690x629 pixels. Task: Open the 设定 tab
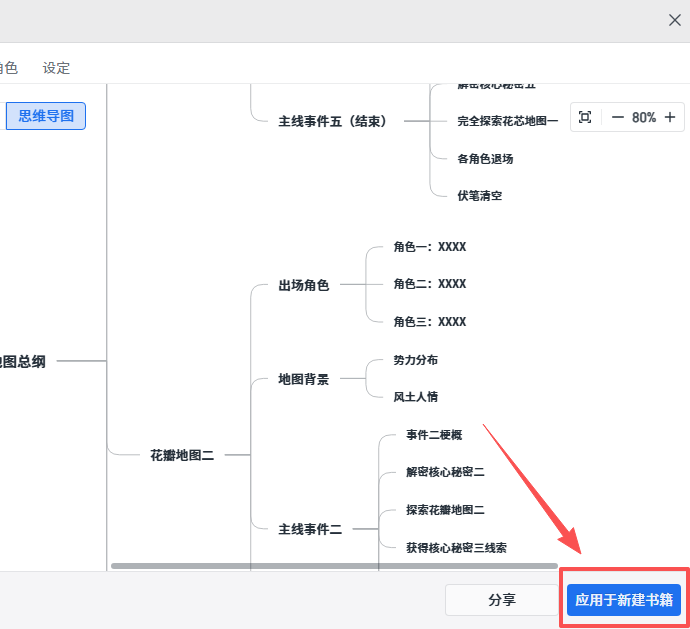(56, 68)
